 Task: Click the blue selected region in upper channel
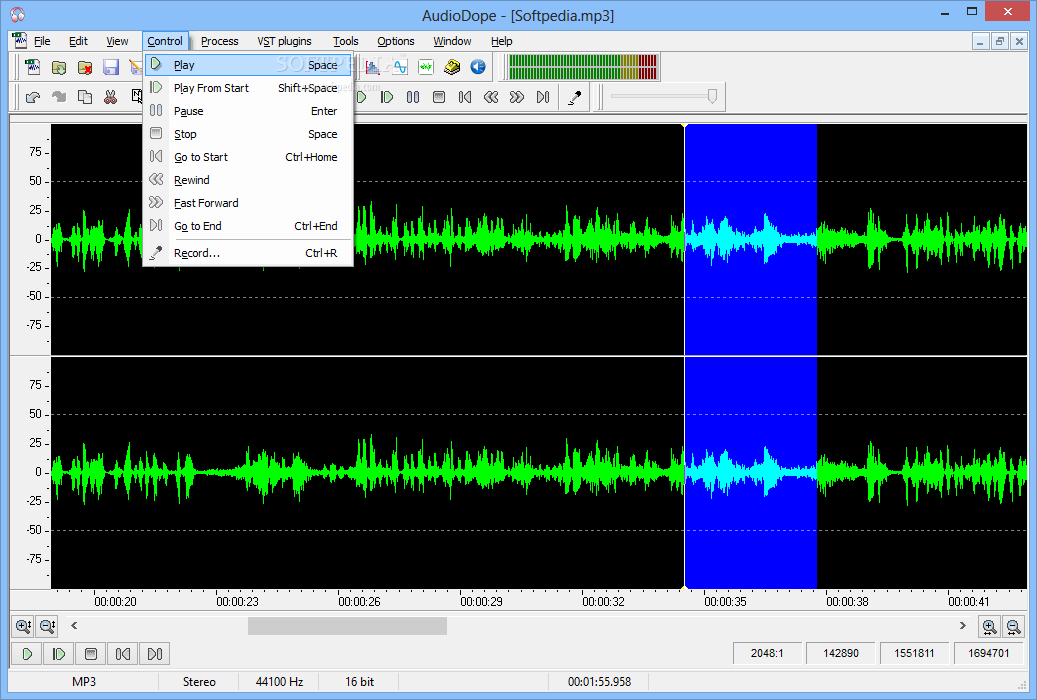[x=751, y=240]
